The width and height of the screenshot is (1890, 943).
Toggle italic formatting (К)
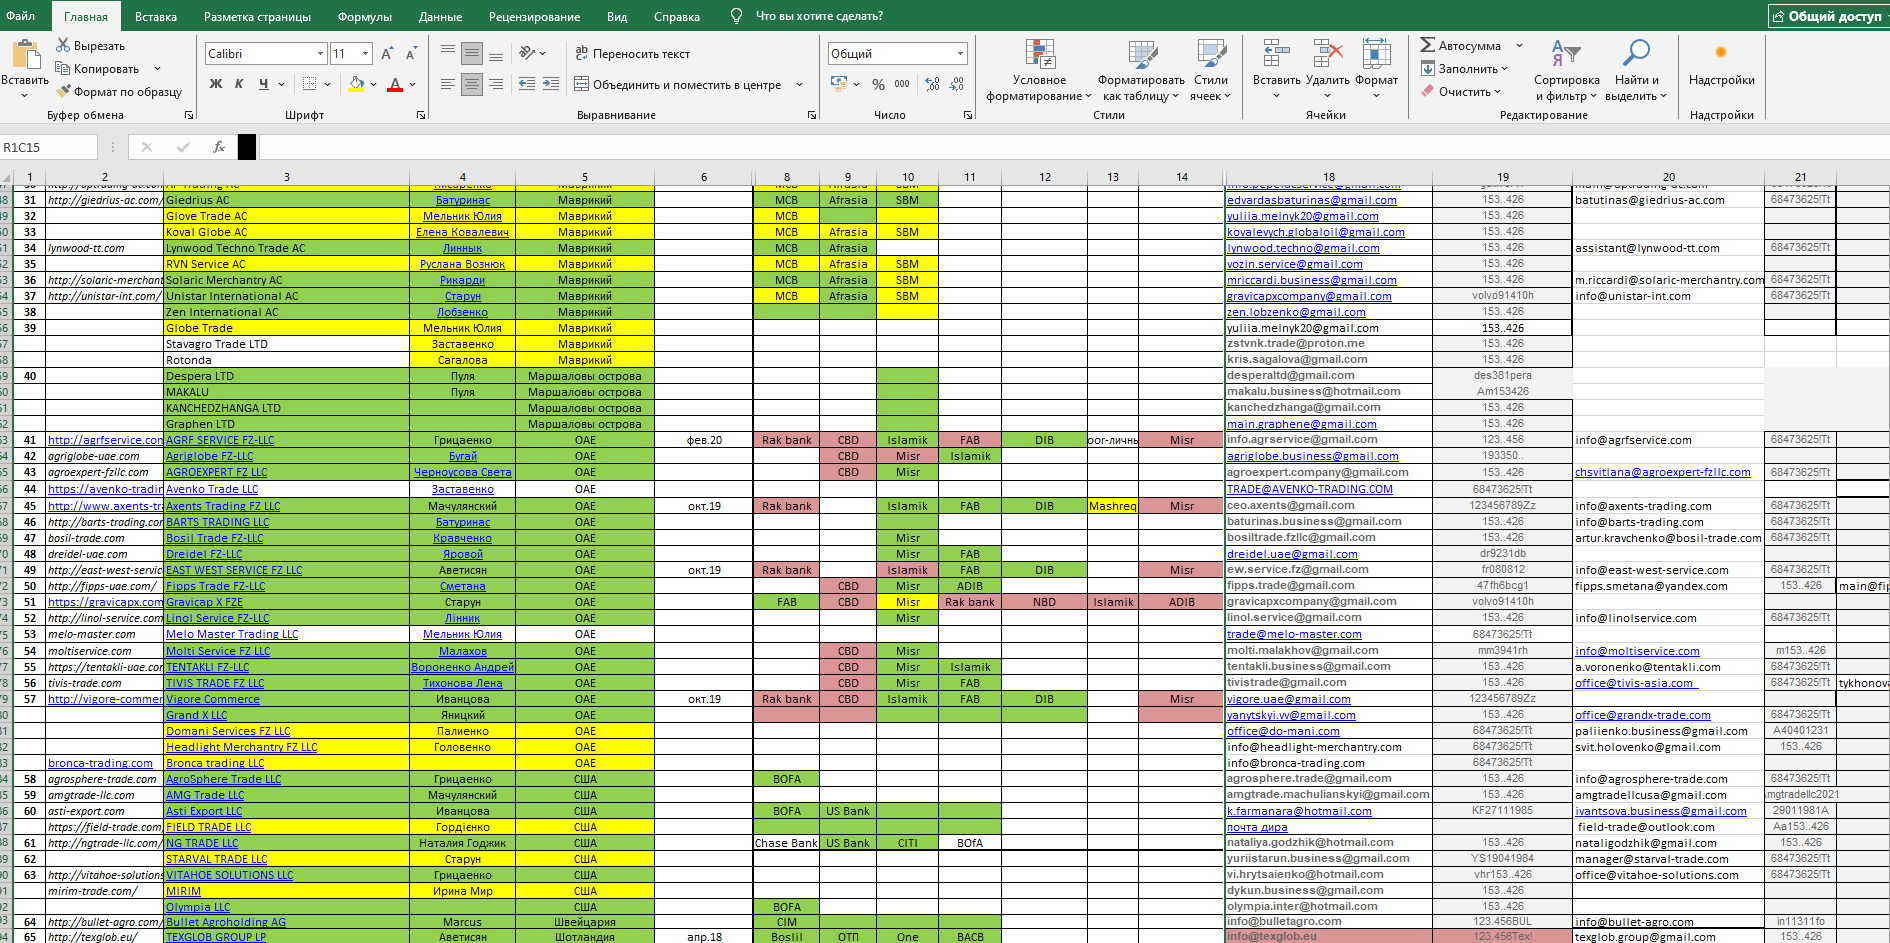(239, 84)
